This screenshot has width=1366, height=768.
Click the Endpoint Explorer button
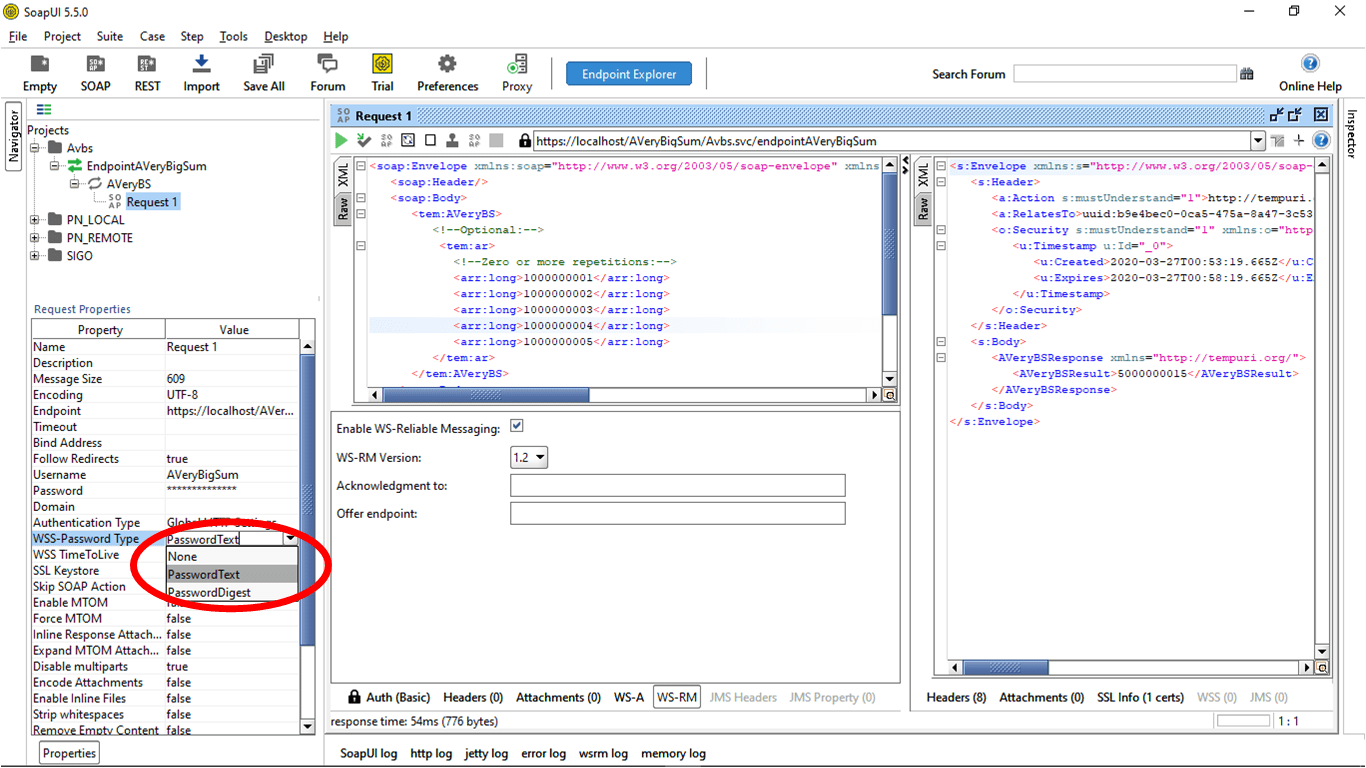tap(628, 73)
